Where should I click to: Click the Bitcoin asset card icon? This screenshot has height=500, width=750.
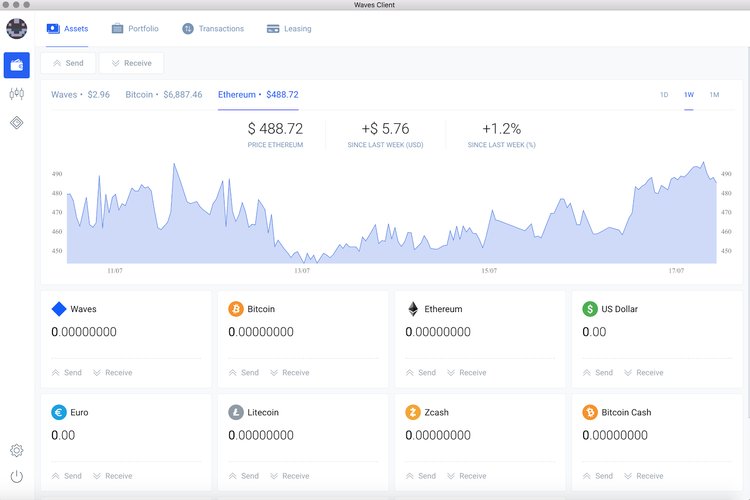click(x=236, y=309)
